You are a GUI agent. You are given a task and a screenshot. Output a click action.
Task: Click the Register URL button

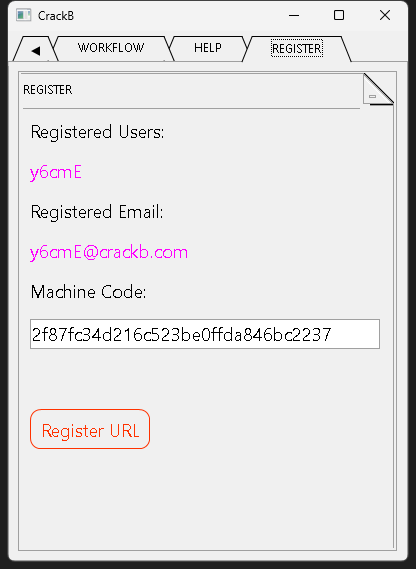click(90, 429)
